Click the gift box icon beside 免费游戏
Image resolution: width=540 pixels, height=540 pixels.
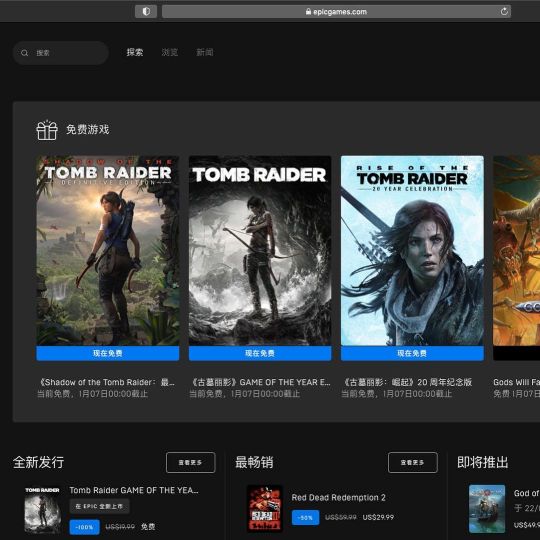(x=47, y=130)
